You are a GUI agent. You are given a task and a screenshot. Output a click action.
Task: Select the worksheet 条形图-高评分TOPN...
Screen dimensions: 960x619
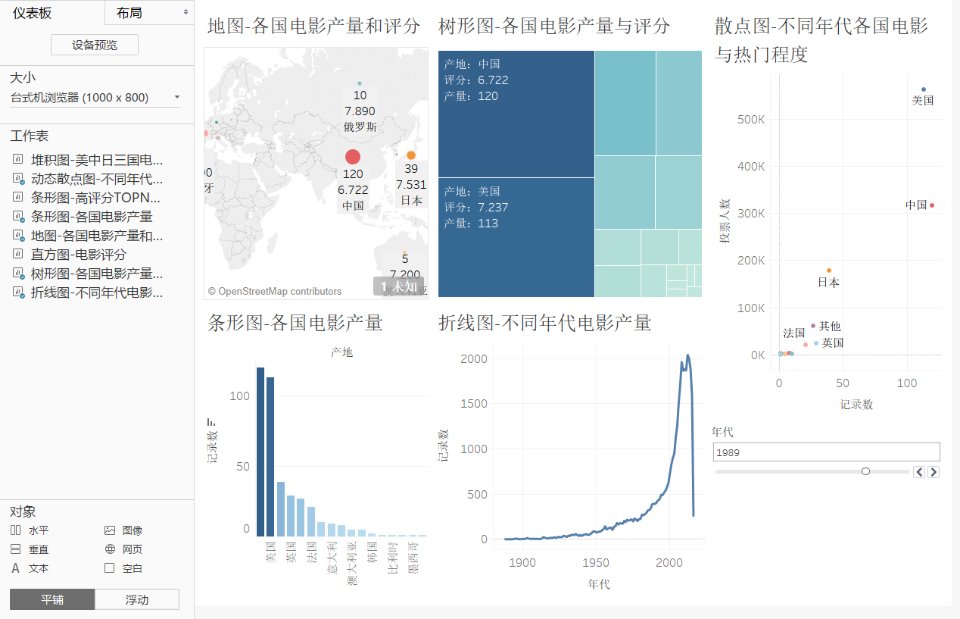pos(96,198)
